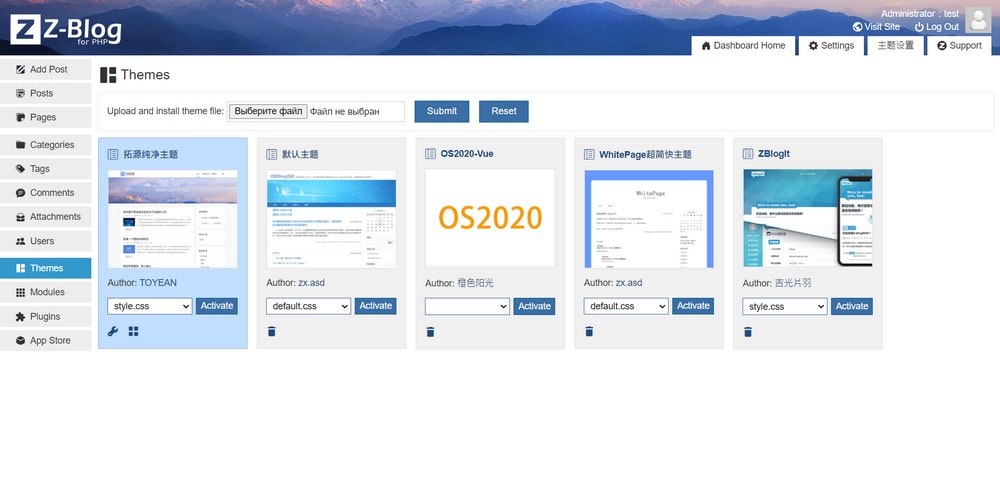Image resolution: width=1000 pixels, height=488 pixels.
Task: Activate the OS2020-Vue theme
Action: tap(534, 306)
